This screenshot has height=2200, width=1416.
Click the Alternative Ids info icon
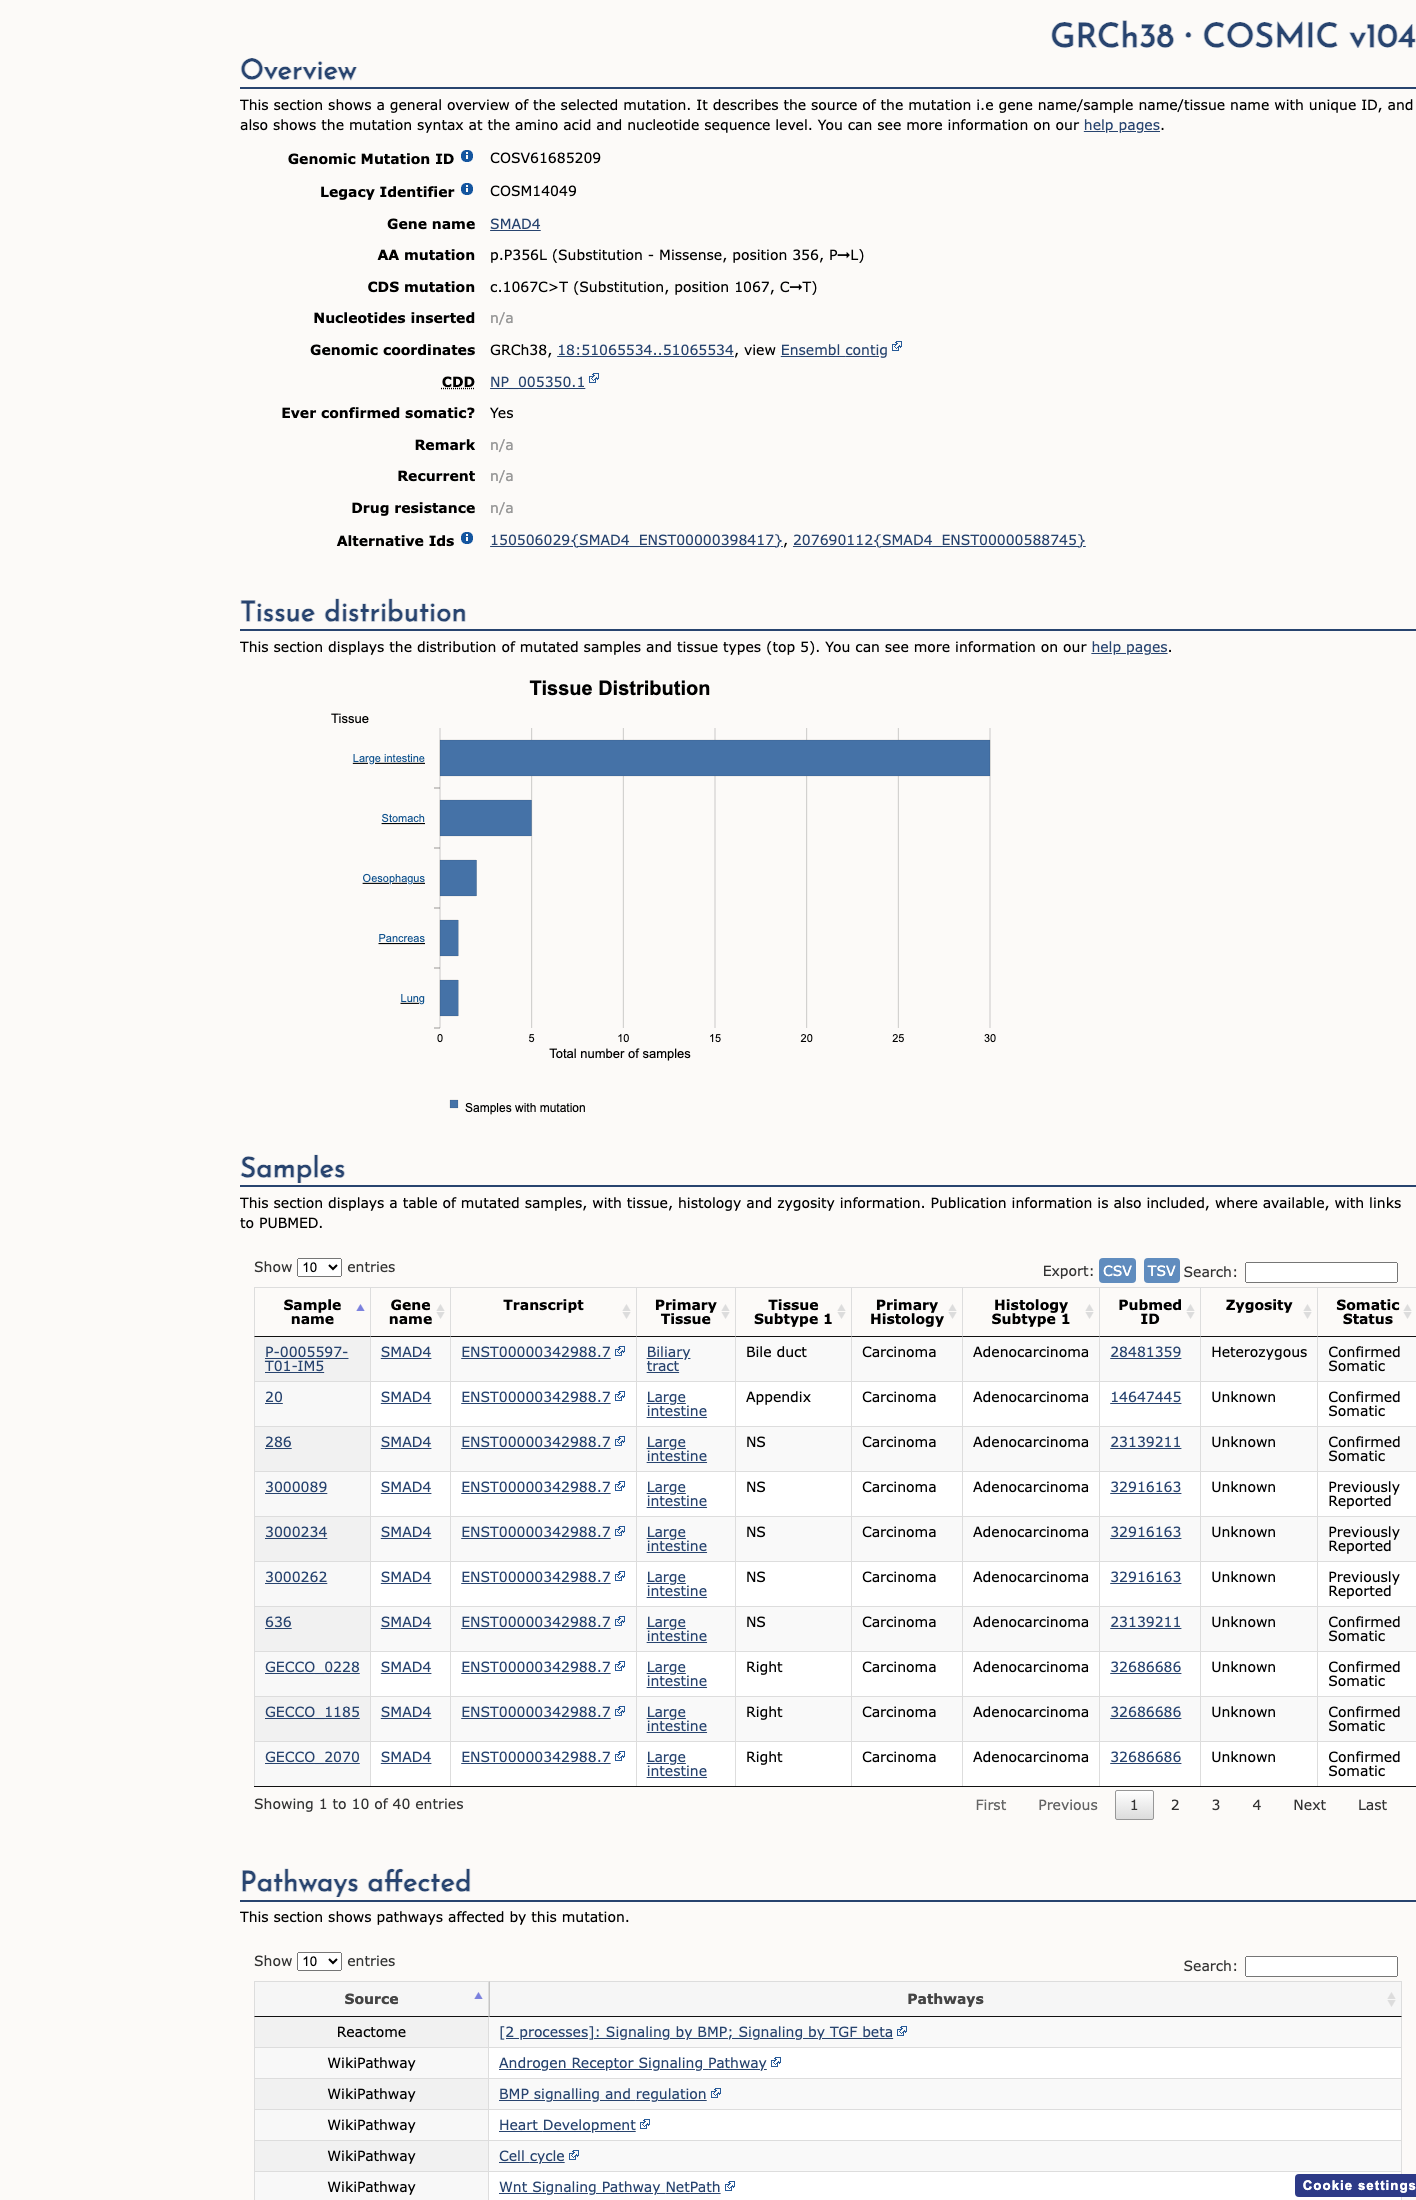467,539
